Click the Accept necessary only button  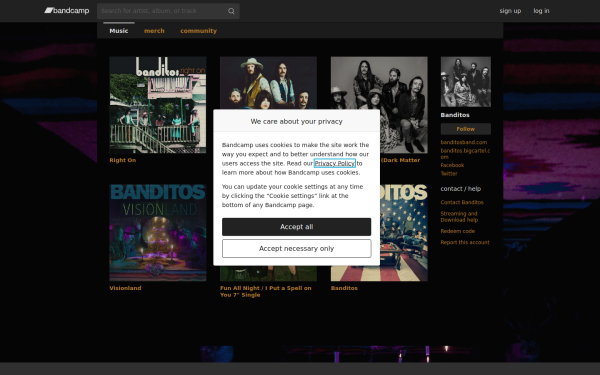[297, 248]
